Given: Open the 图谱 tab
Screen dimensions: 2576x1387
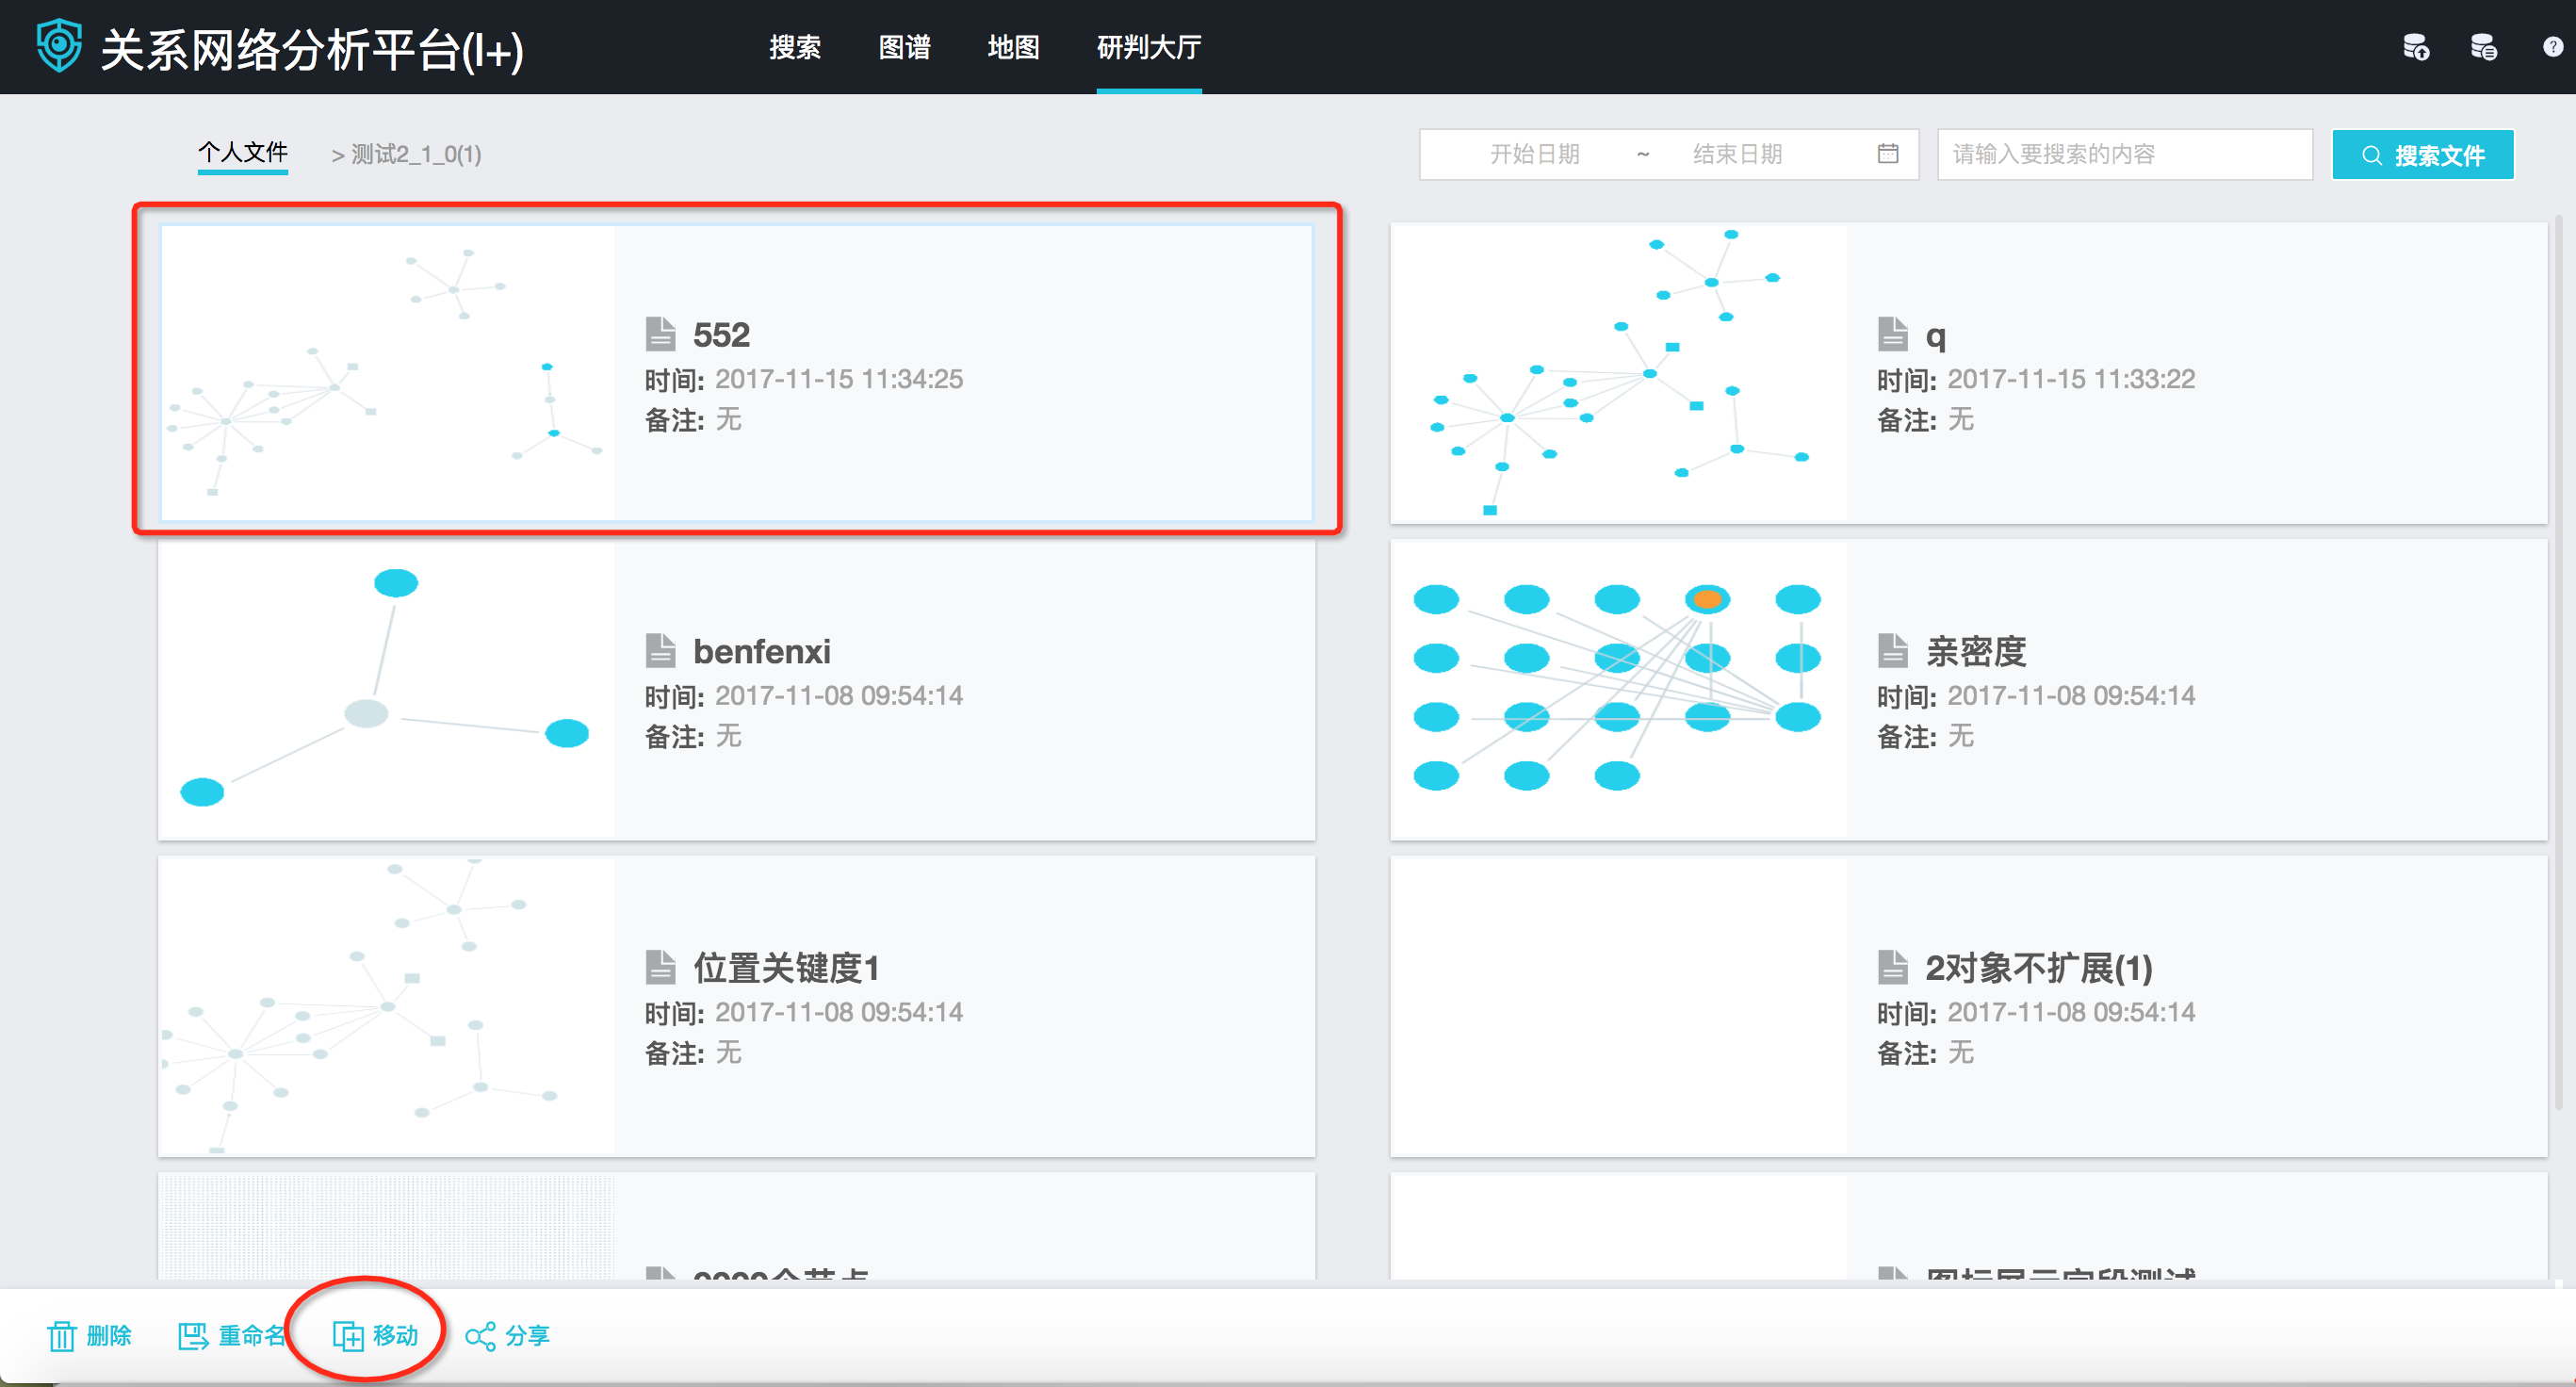Looking at the screenshot, I should 904,47.
